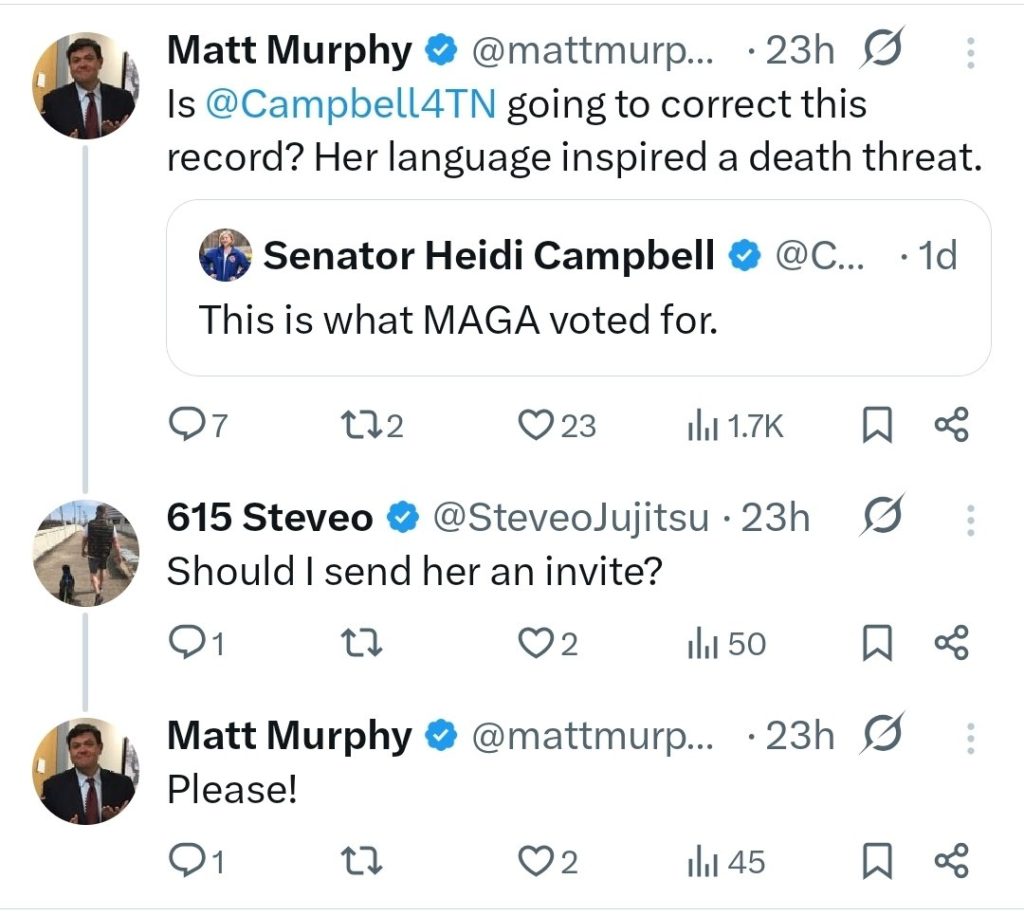1024x916 pixels.
Task: Bookmark Matt Murphy's first tweet
Action: click(x=876, y=427)
